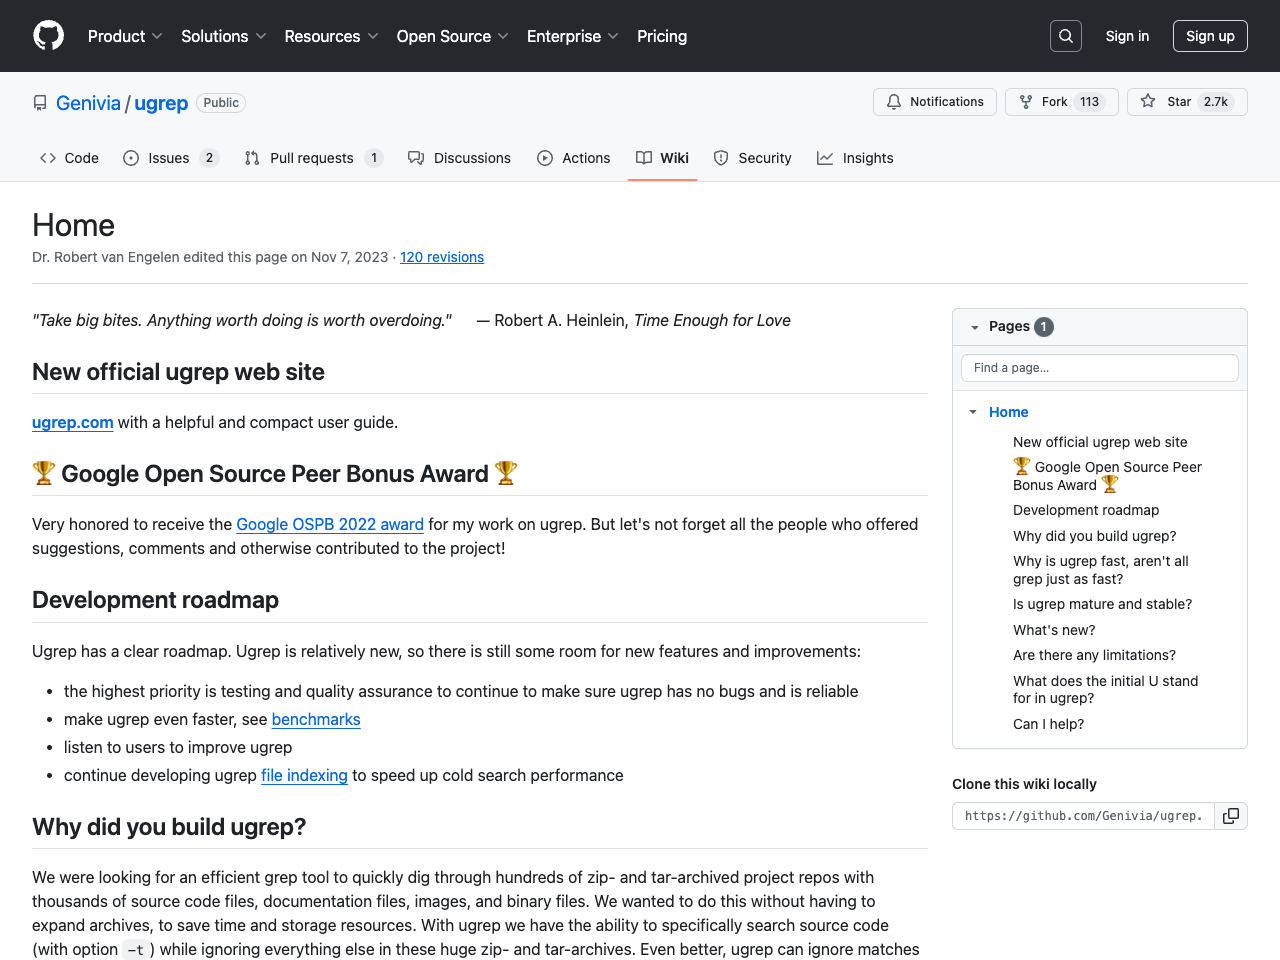Viewport: 1280px width, 960px height.
Task: Click the Fork branch icon
Action: click(1026, 102)
